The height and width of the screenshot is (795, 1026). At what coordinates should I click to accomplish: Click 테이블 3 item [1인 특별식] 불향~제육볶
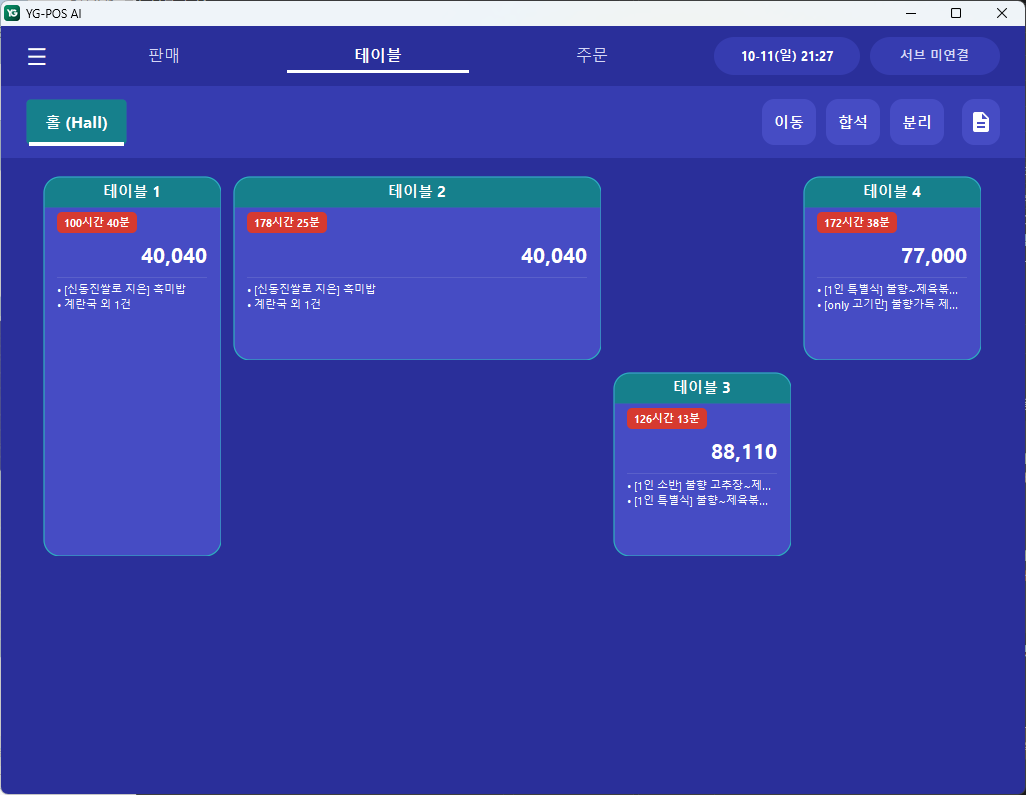point(698,501)
